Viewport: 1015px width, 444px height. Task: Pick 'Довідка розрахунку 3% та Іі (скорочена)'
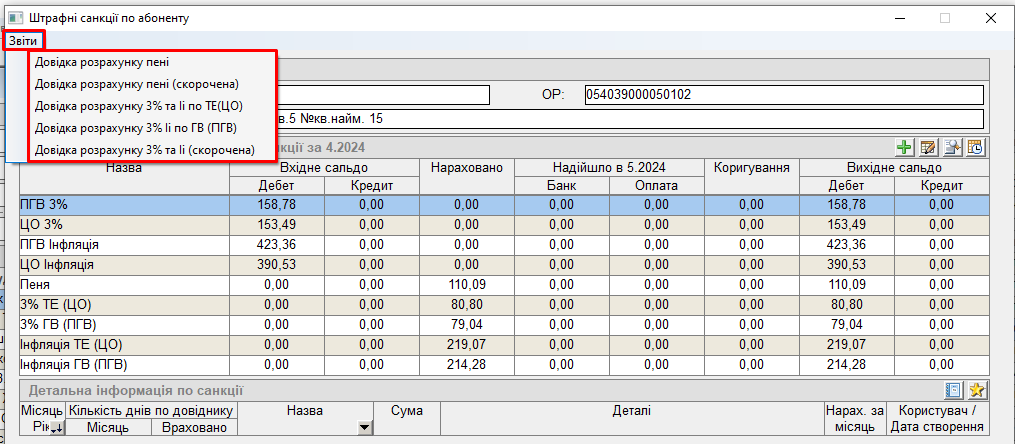[x=144, y=150]
